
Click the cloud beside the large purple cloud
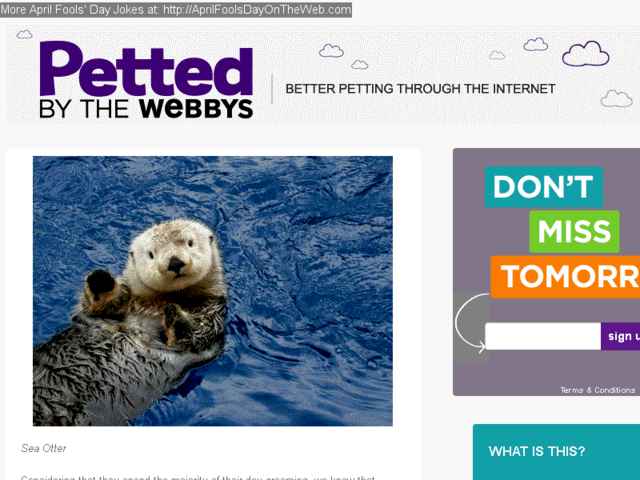click(x=536, y=44)
